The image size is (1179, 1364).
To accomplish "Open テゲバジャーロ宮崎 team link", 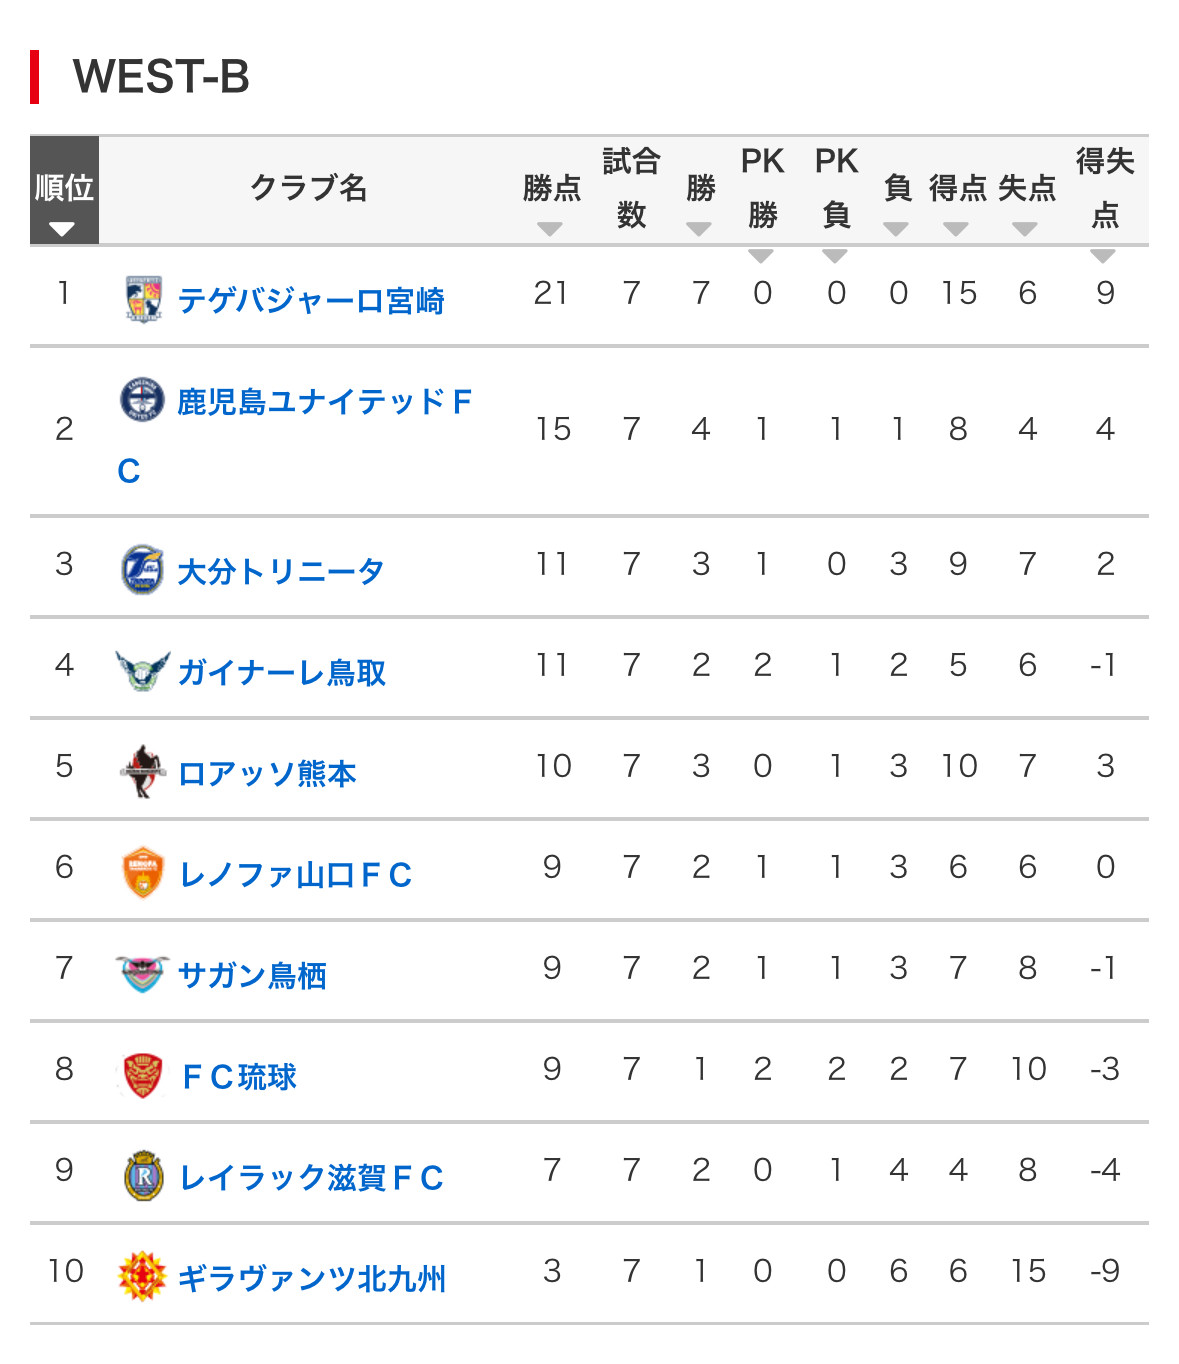I will tap(311, 301).
